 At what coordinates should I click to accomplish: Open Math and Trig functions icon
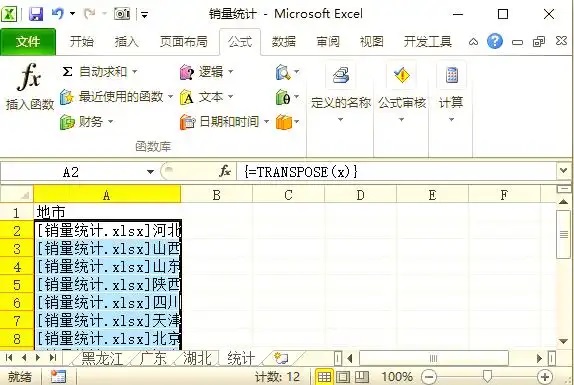287,97
